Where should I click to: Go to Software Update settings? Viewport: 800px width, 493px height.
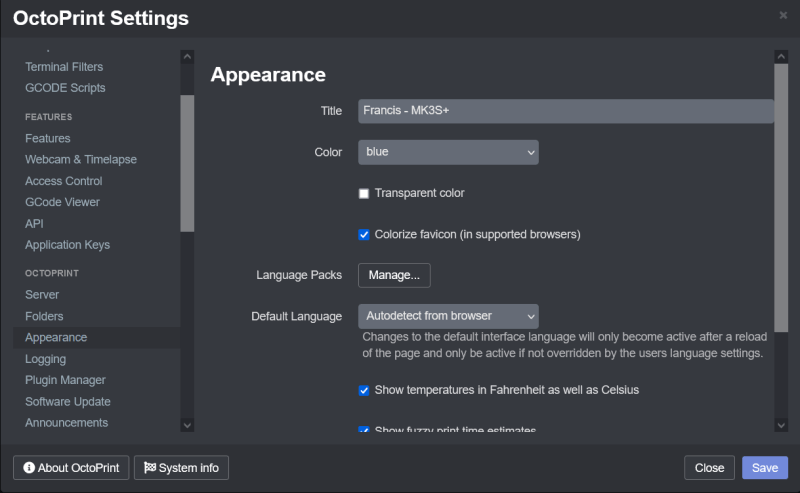68,402
